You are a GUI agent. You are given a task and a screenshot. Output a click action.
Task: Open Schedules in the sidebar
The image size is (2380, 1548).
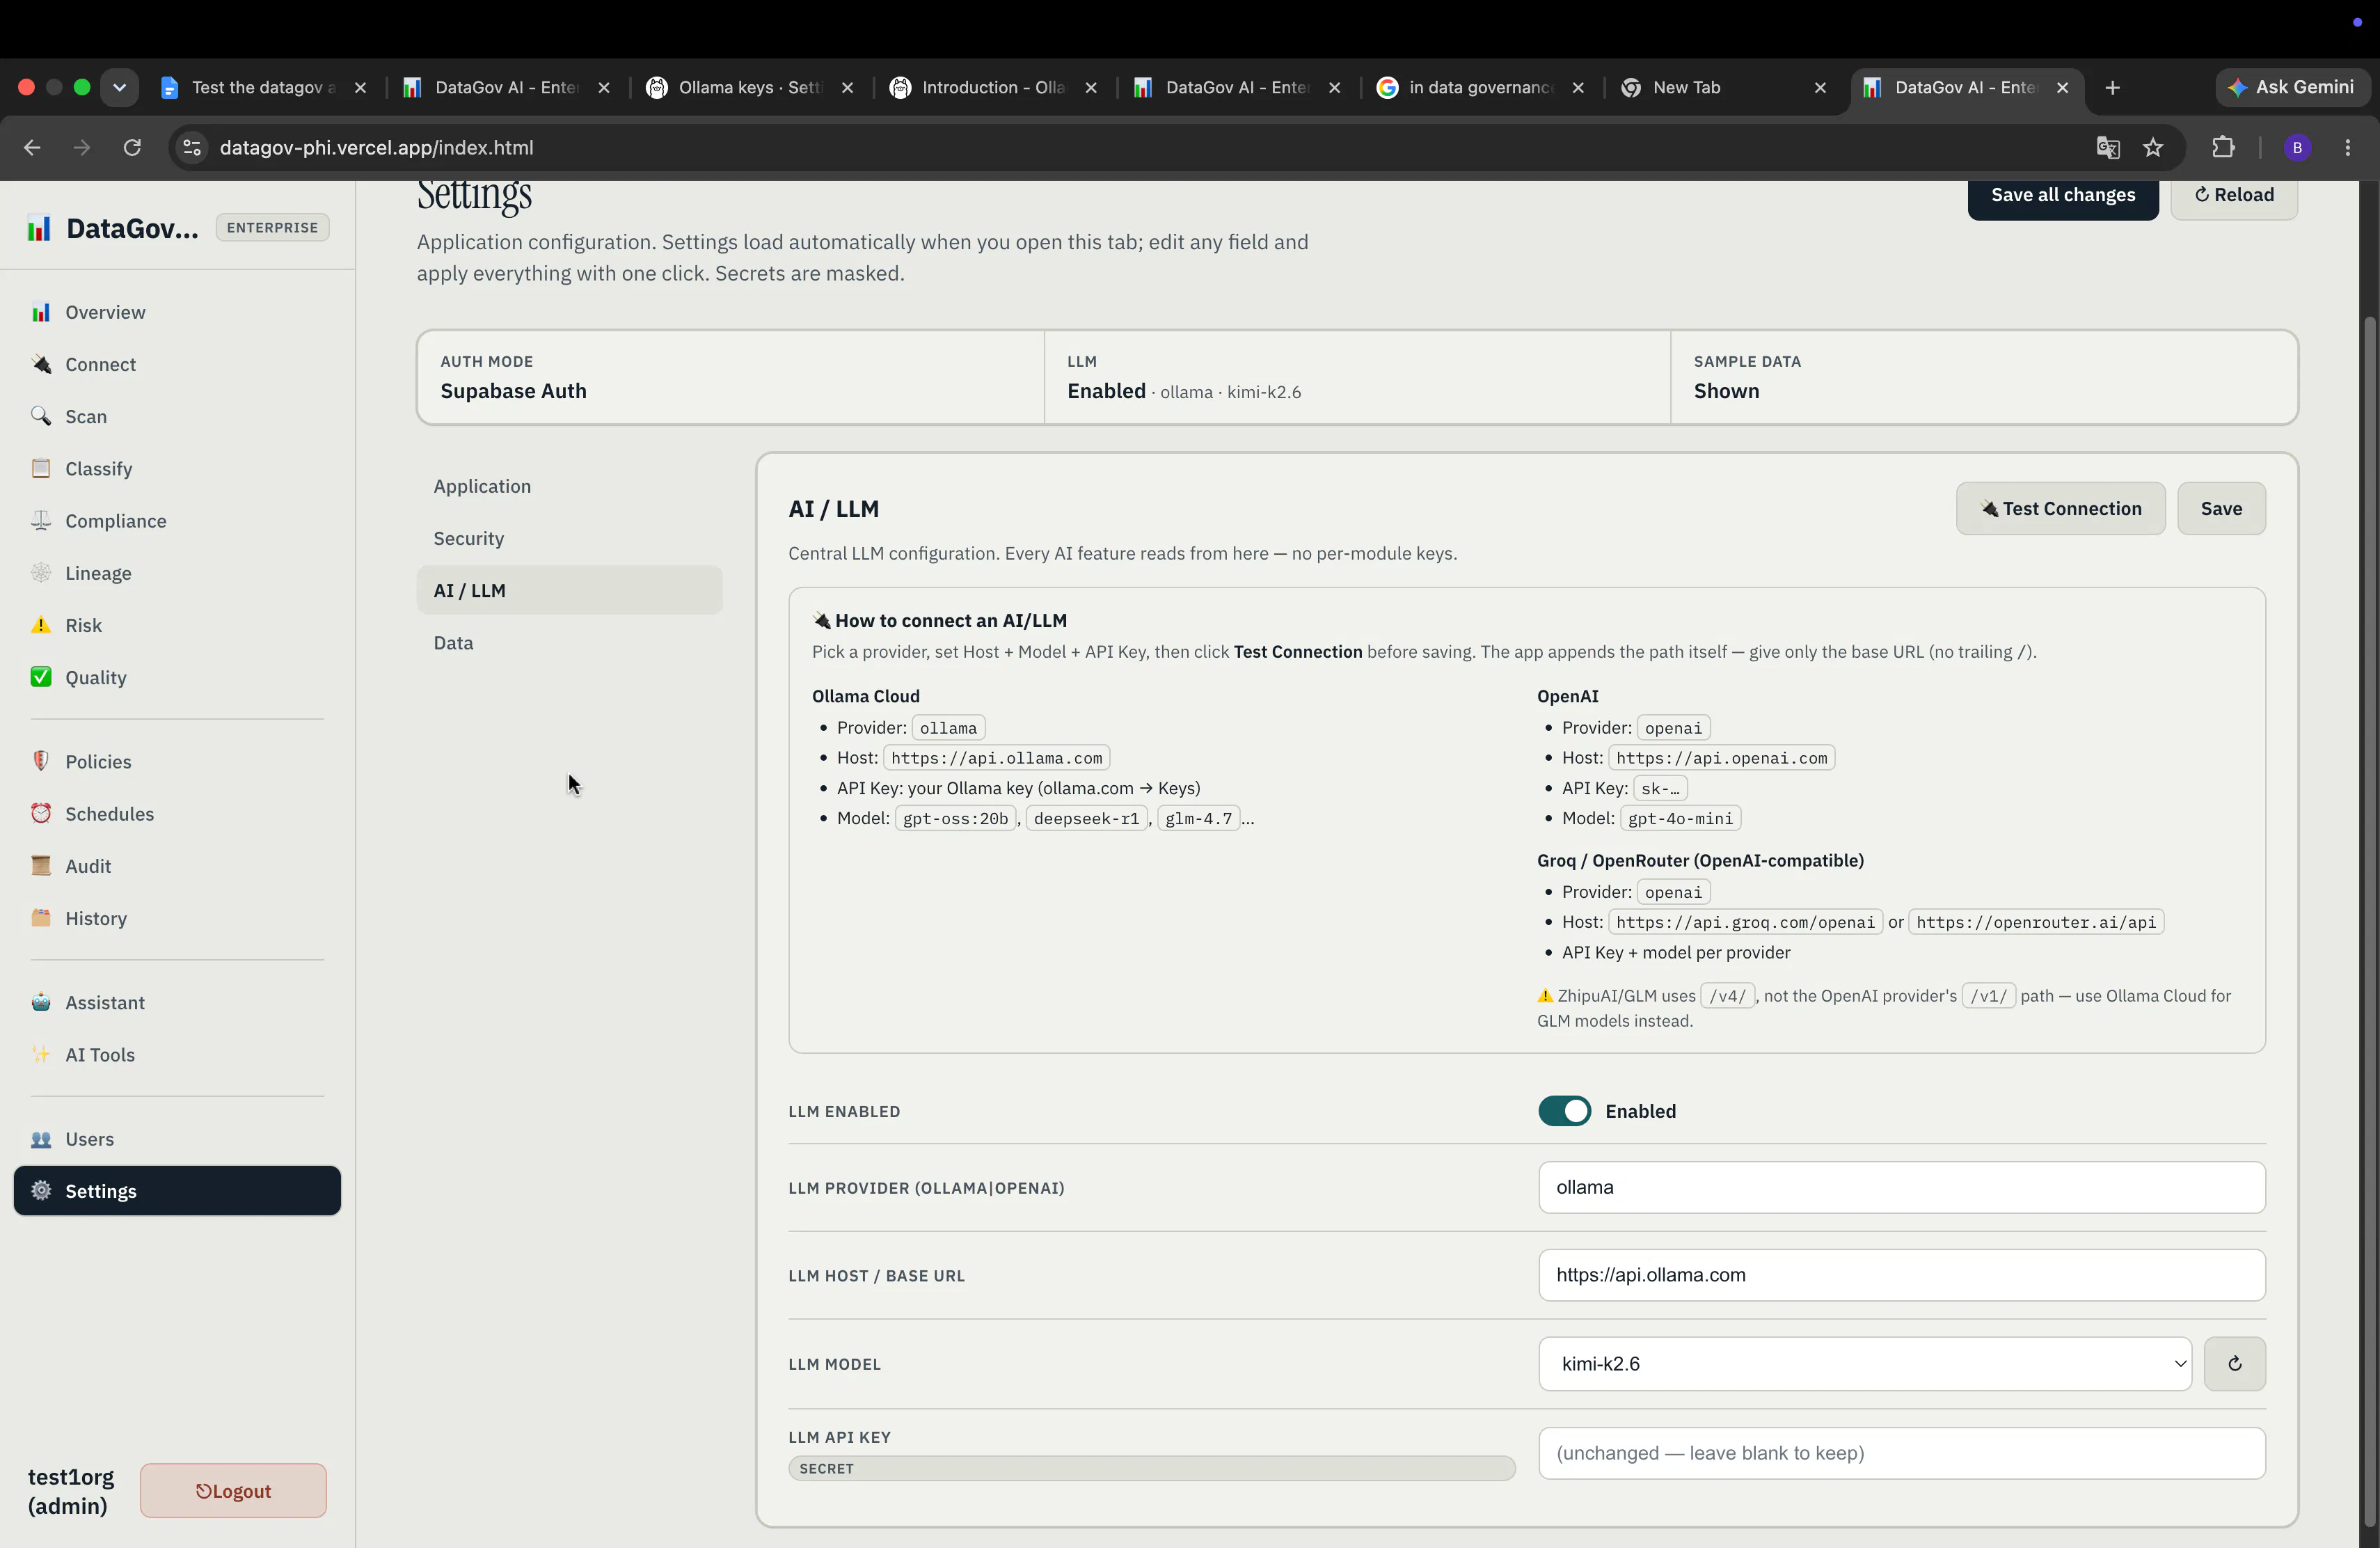tap(177, 813)
